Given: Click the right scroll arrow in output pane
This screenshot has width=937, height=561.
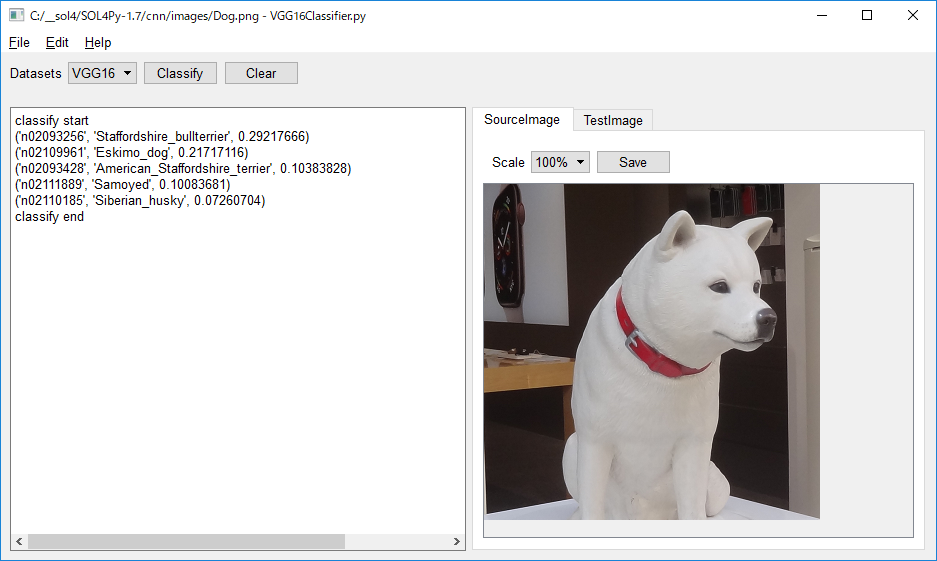Looking at the screenshot, I should [x=457, y=541].
